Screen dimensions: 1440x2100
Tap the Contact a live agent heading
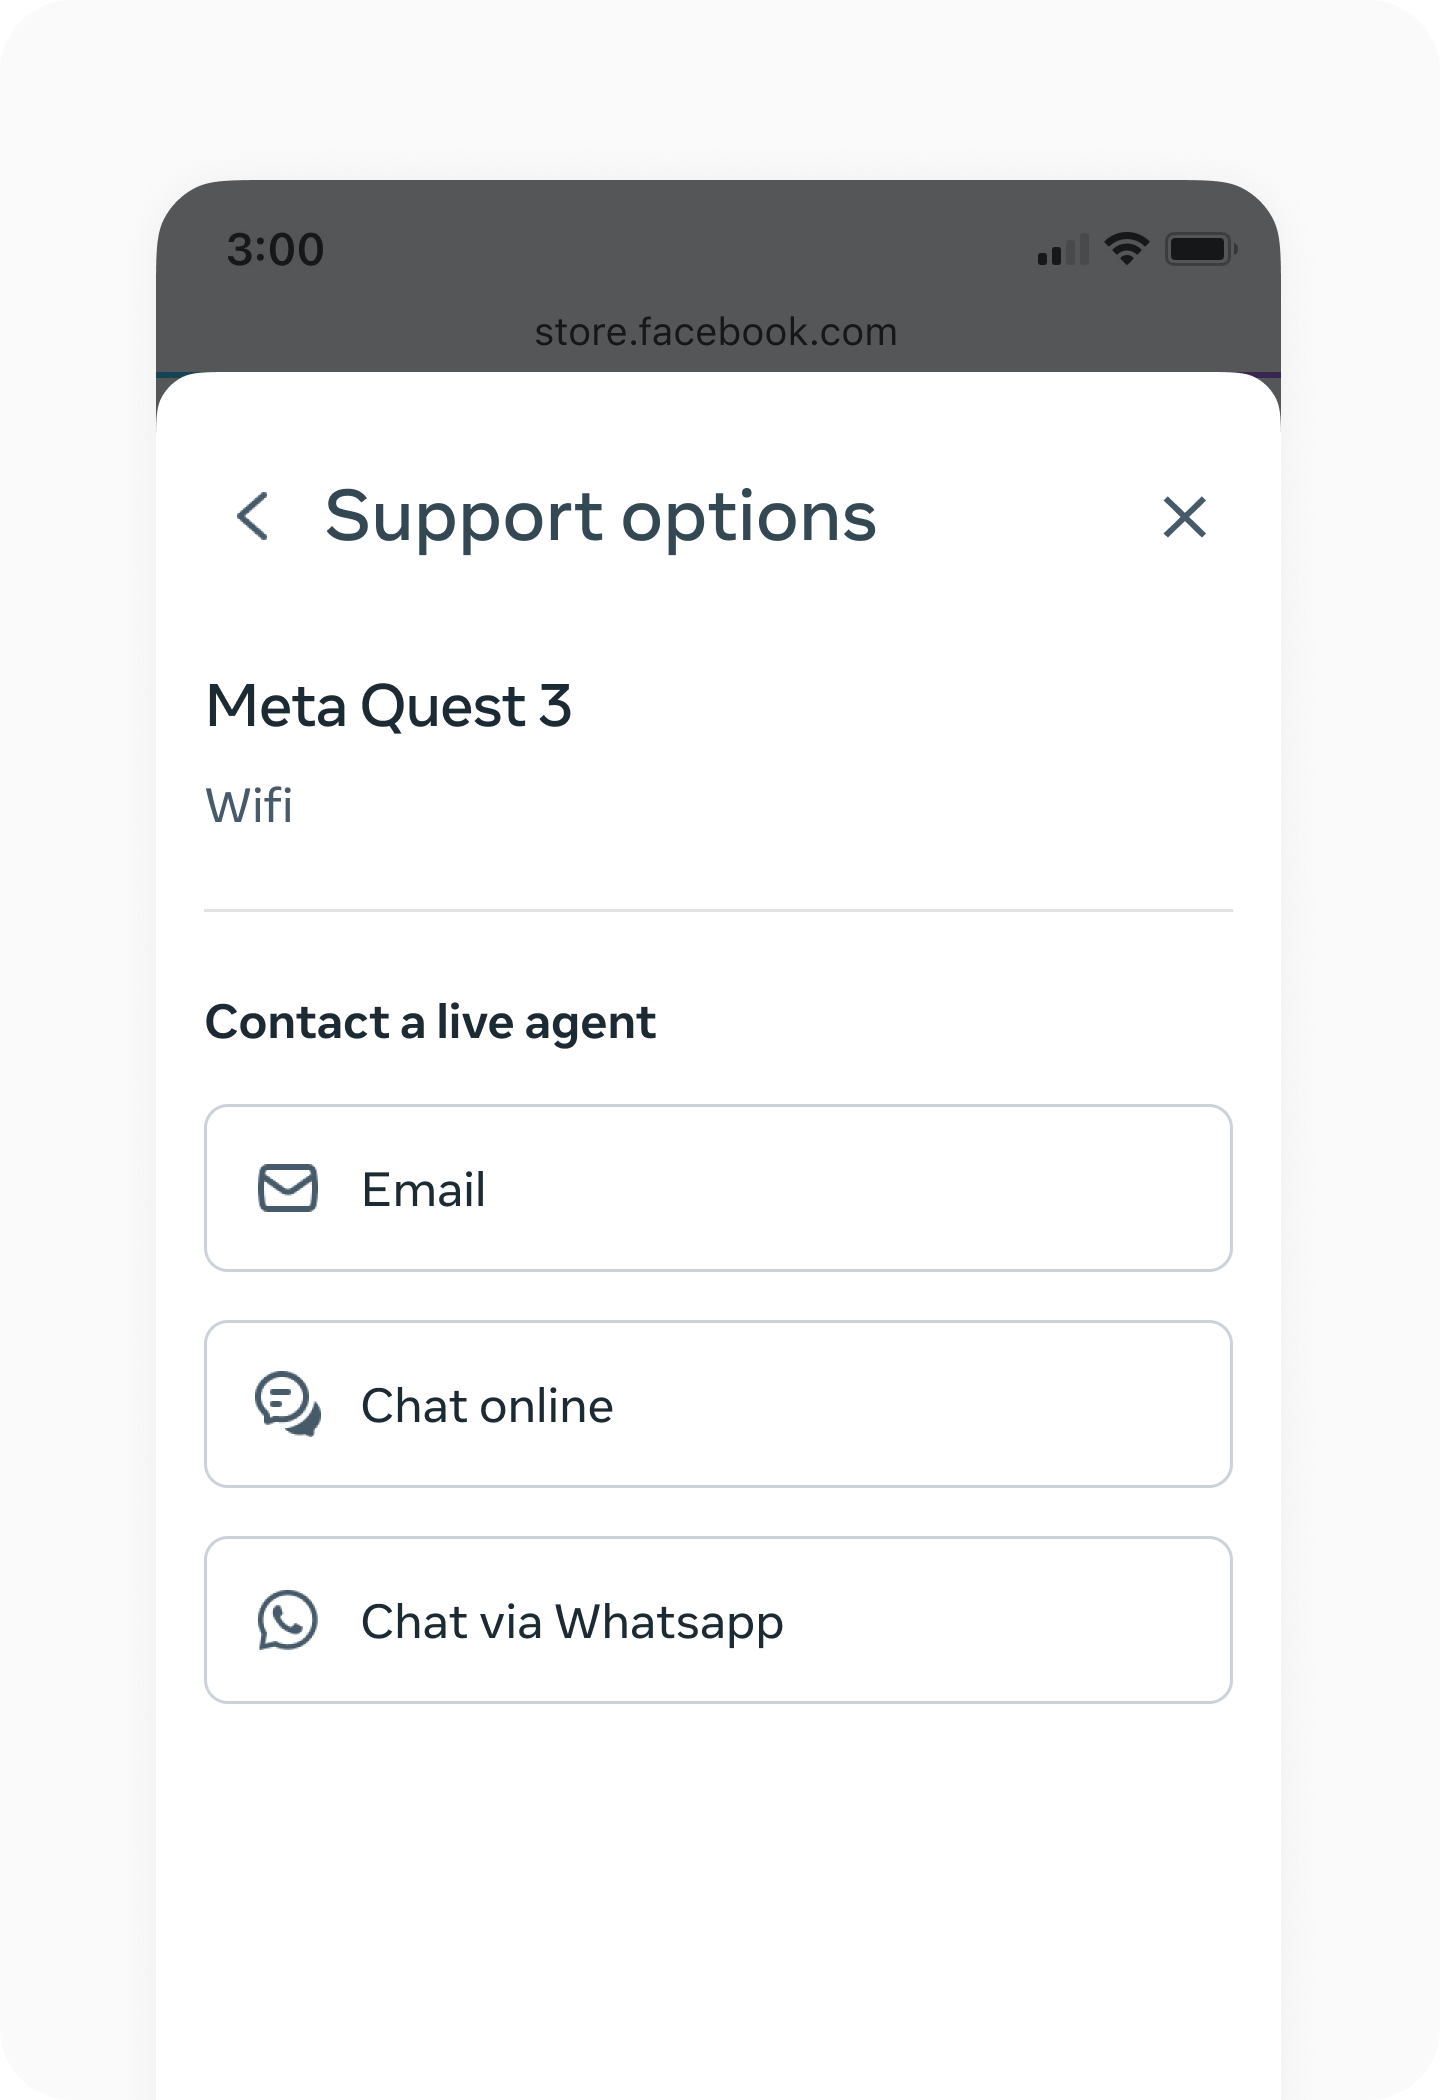(x=430, y=1021)
